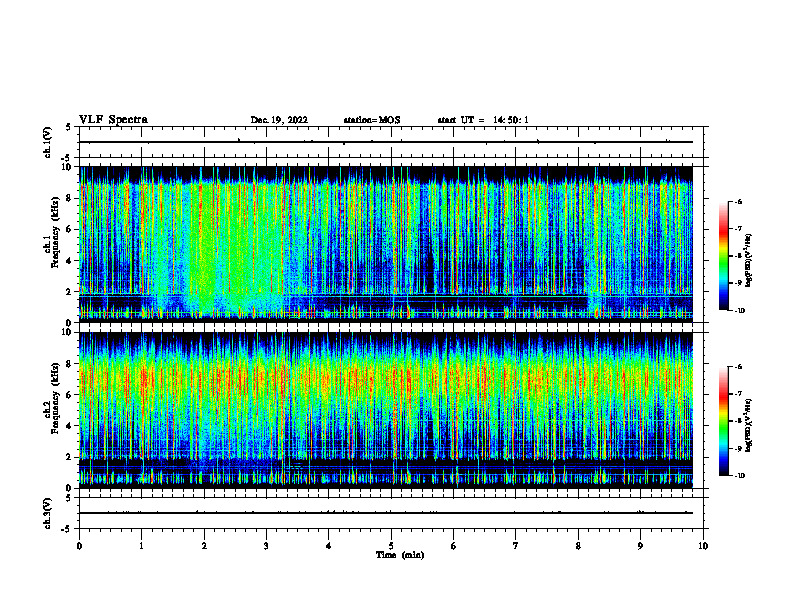Click time axis tick label "9"
The height and width of the screenshot is (612, 792).
coord(640,546)
